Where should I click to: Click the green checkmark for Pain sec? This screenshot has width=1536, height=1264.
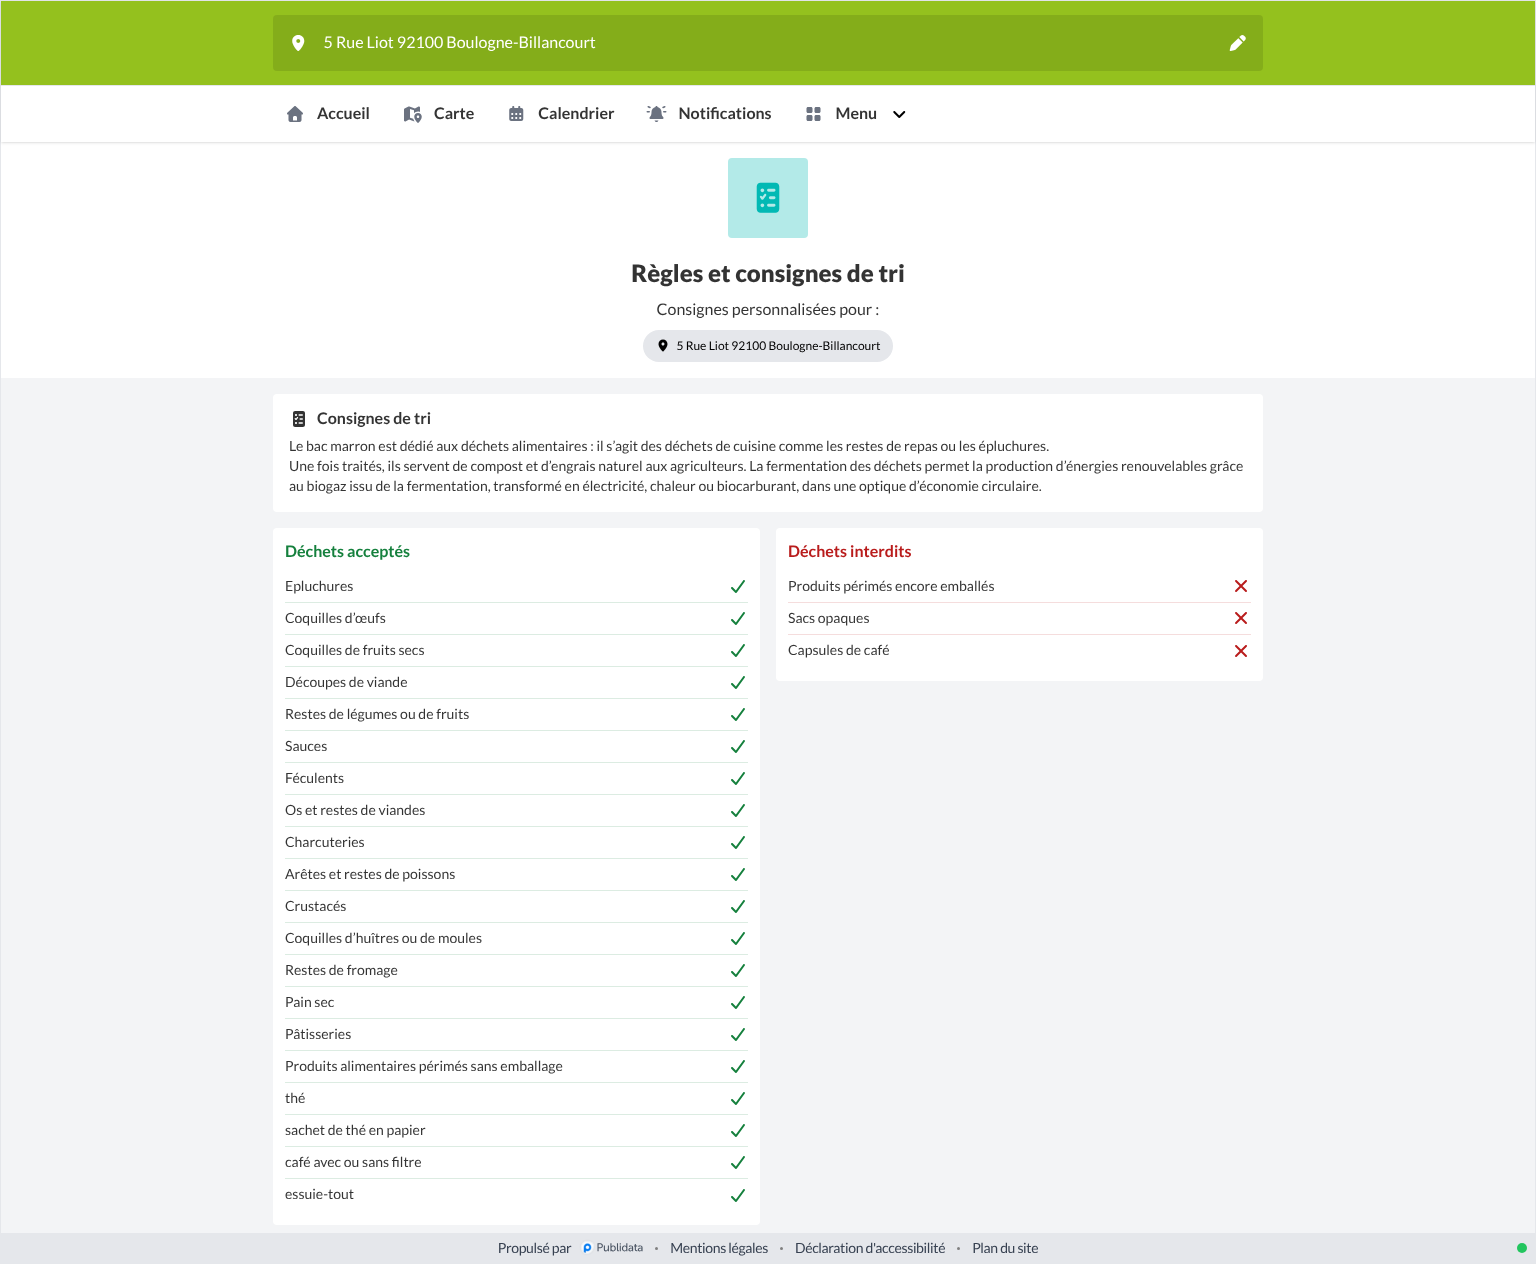point(738,1003)
